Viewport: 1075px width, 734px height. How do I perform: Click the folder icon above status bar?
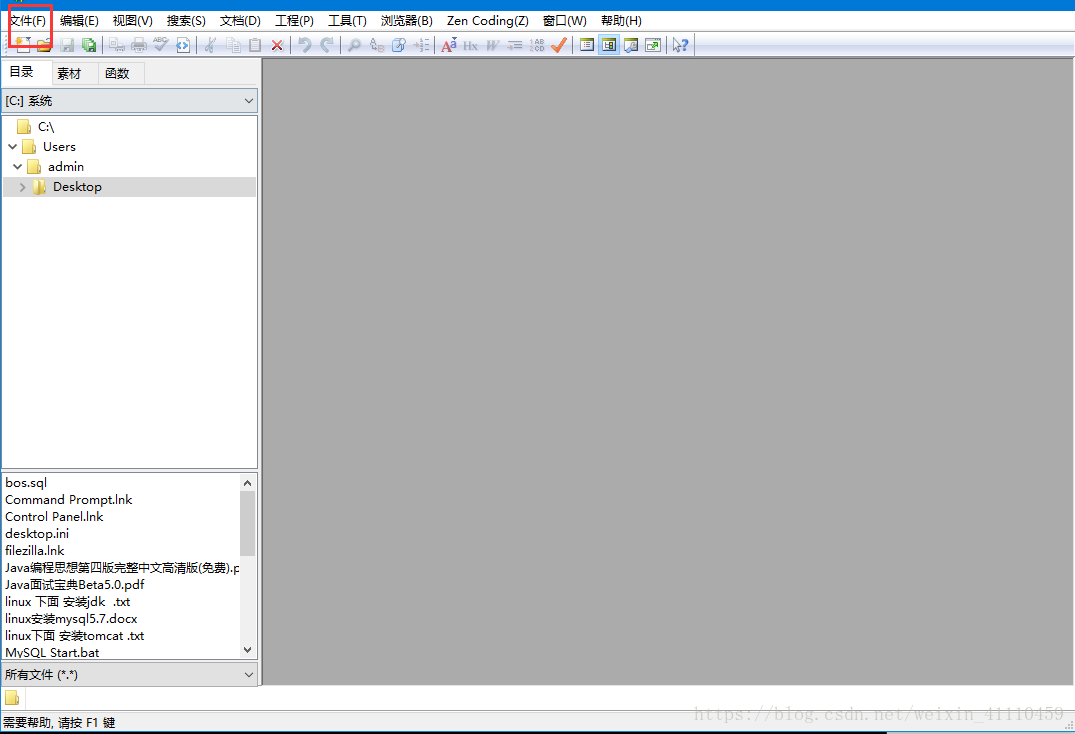click(x=12, y=698)
